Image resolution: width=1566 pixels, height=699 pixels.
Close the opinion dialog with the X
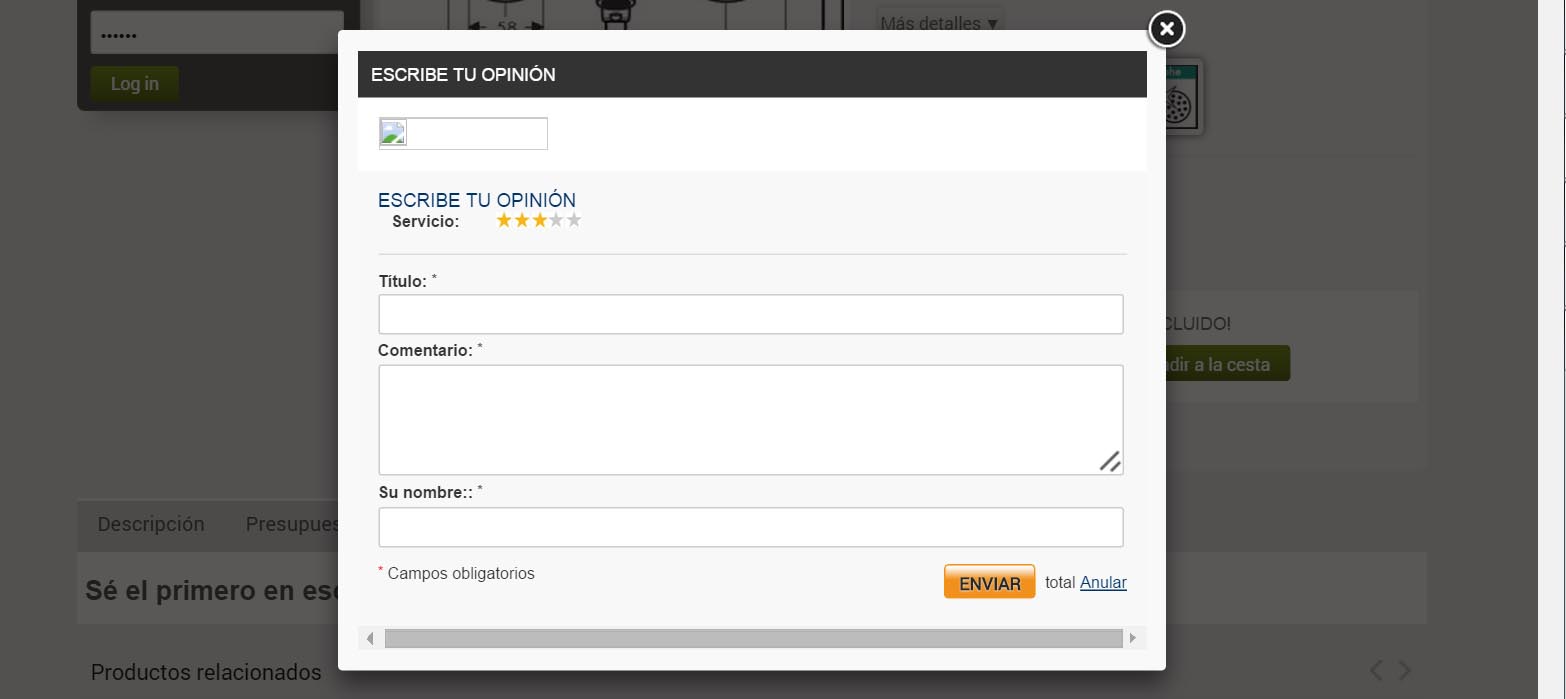click(1166, 29)
